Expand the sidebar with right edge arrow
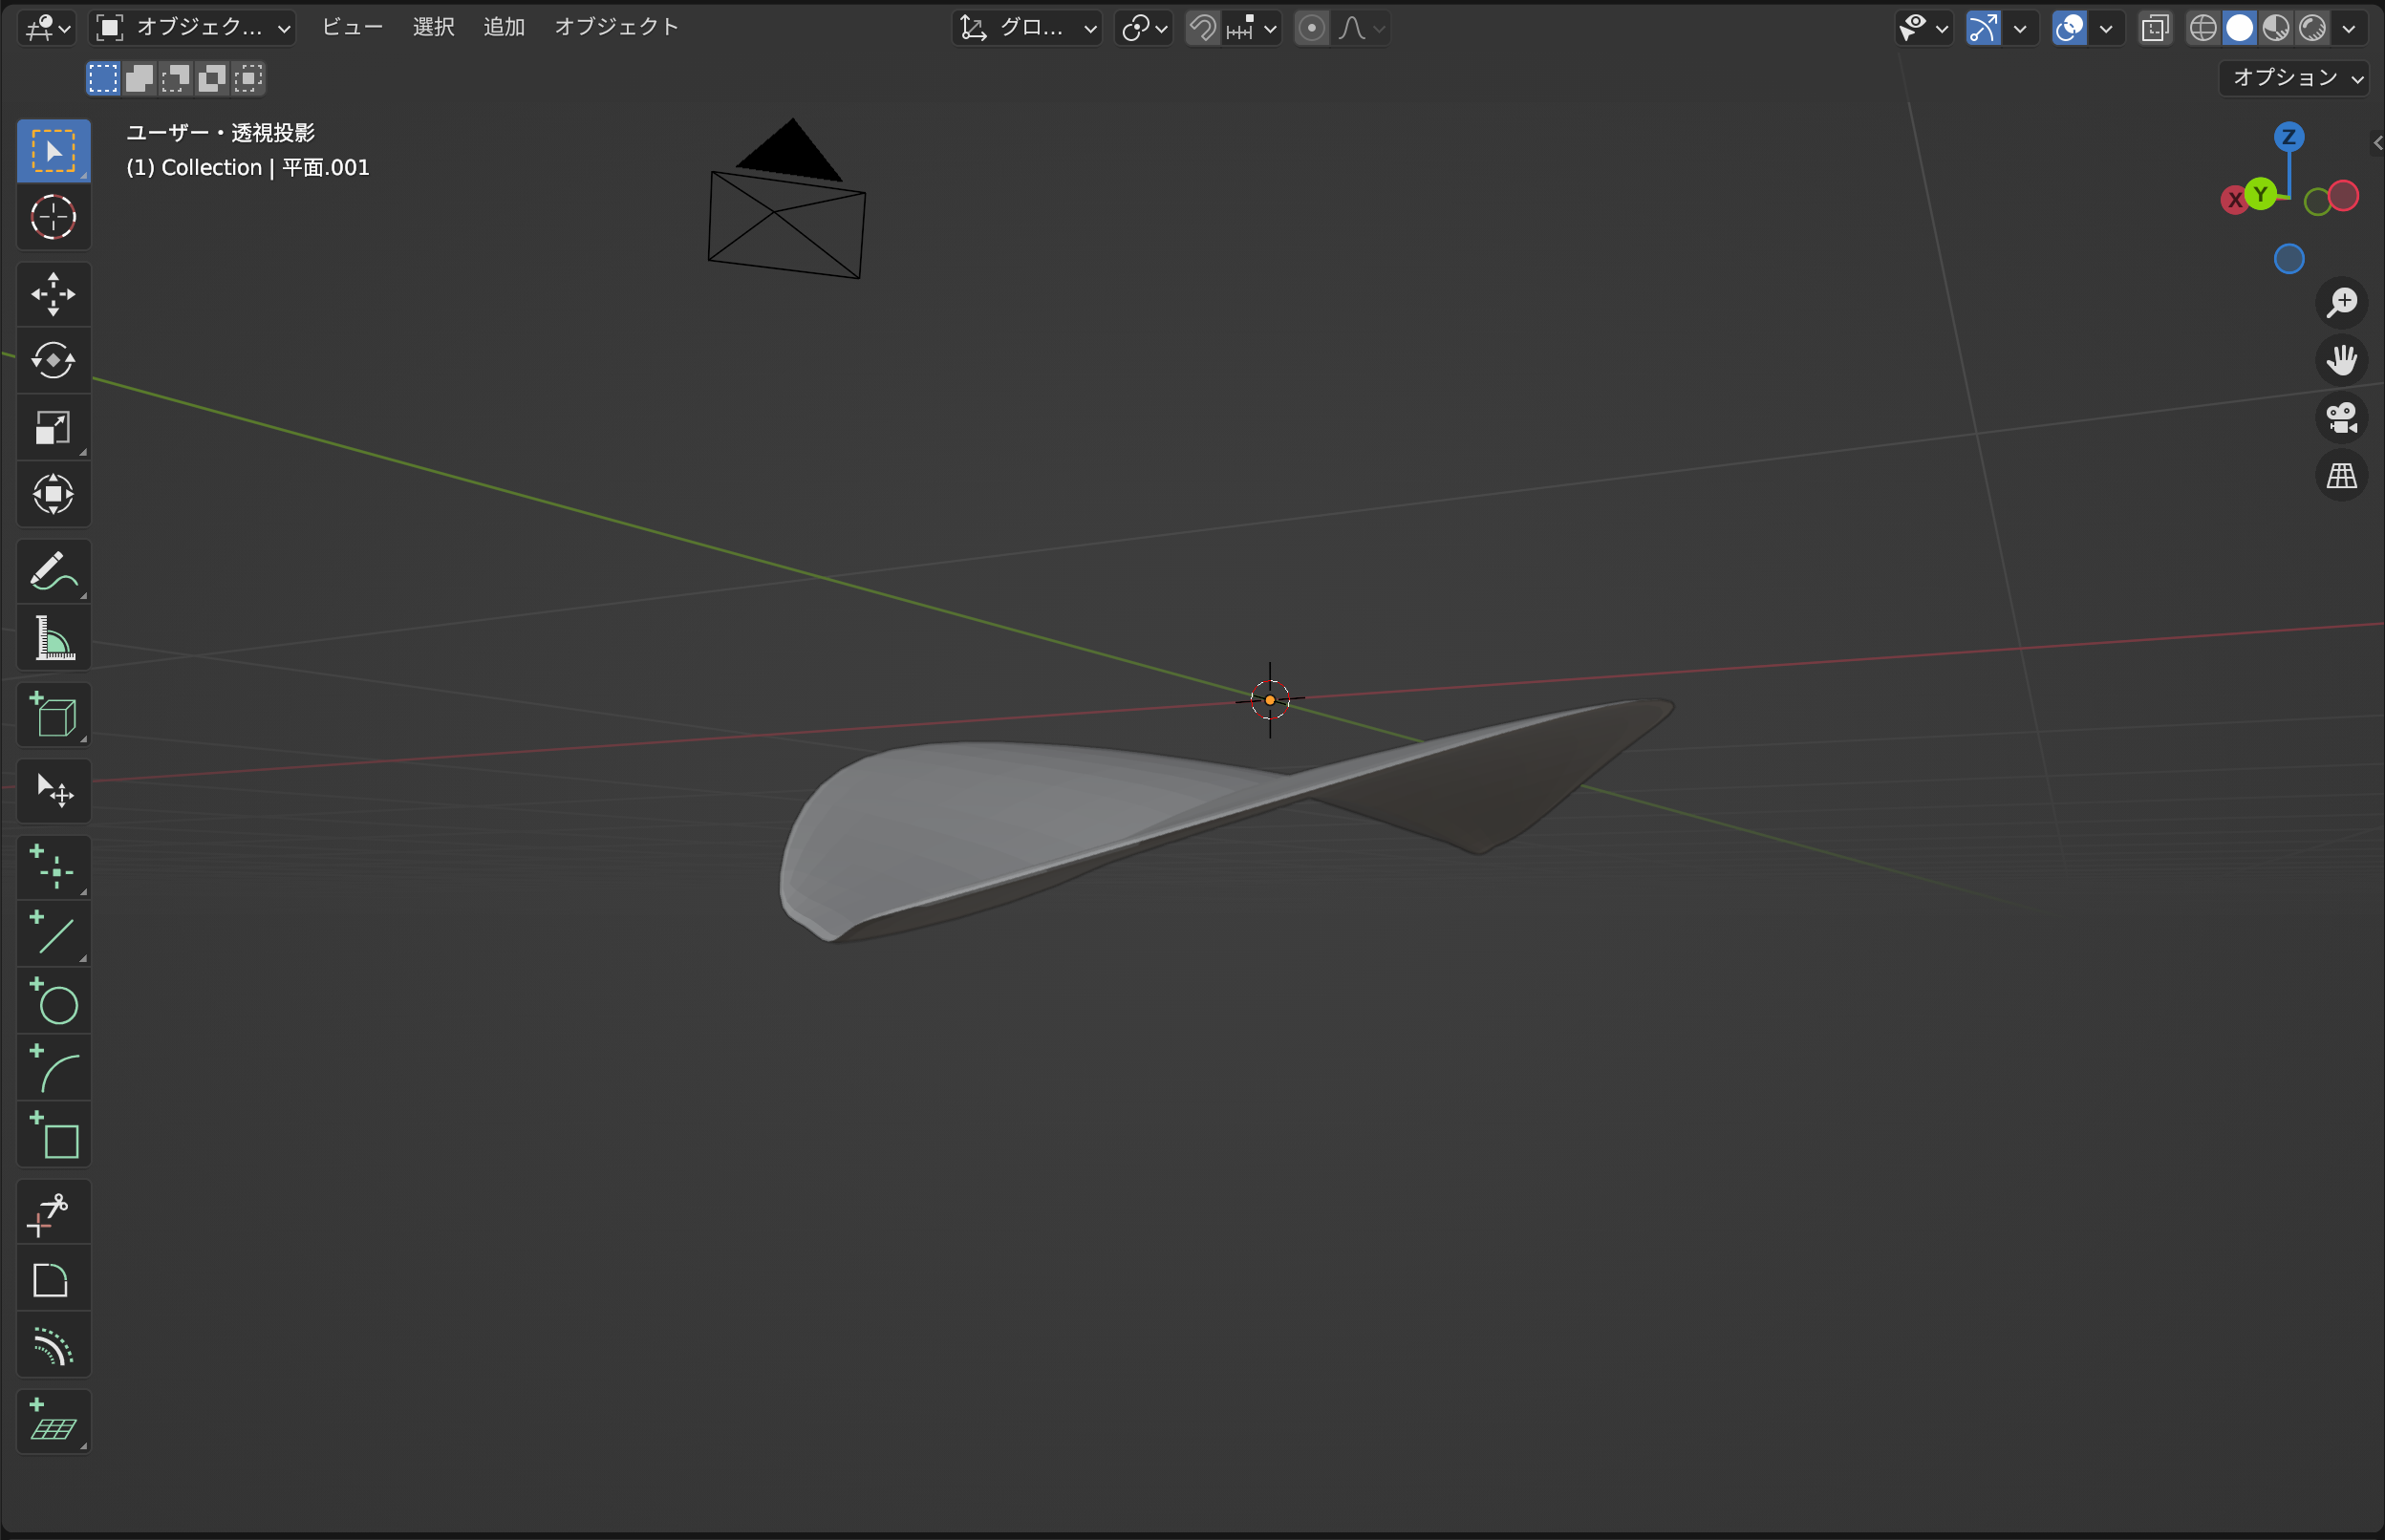The image size is (2385, 1540). [x=2378, y=143]
